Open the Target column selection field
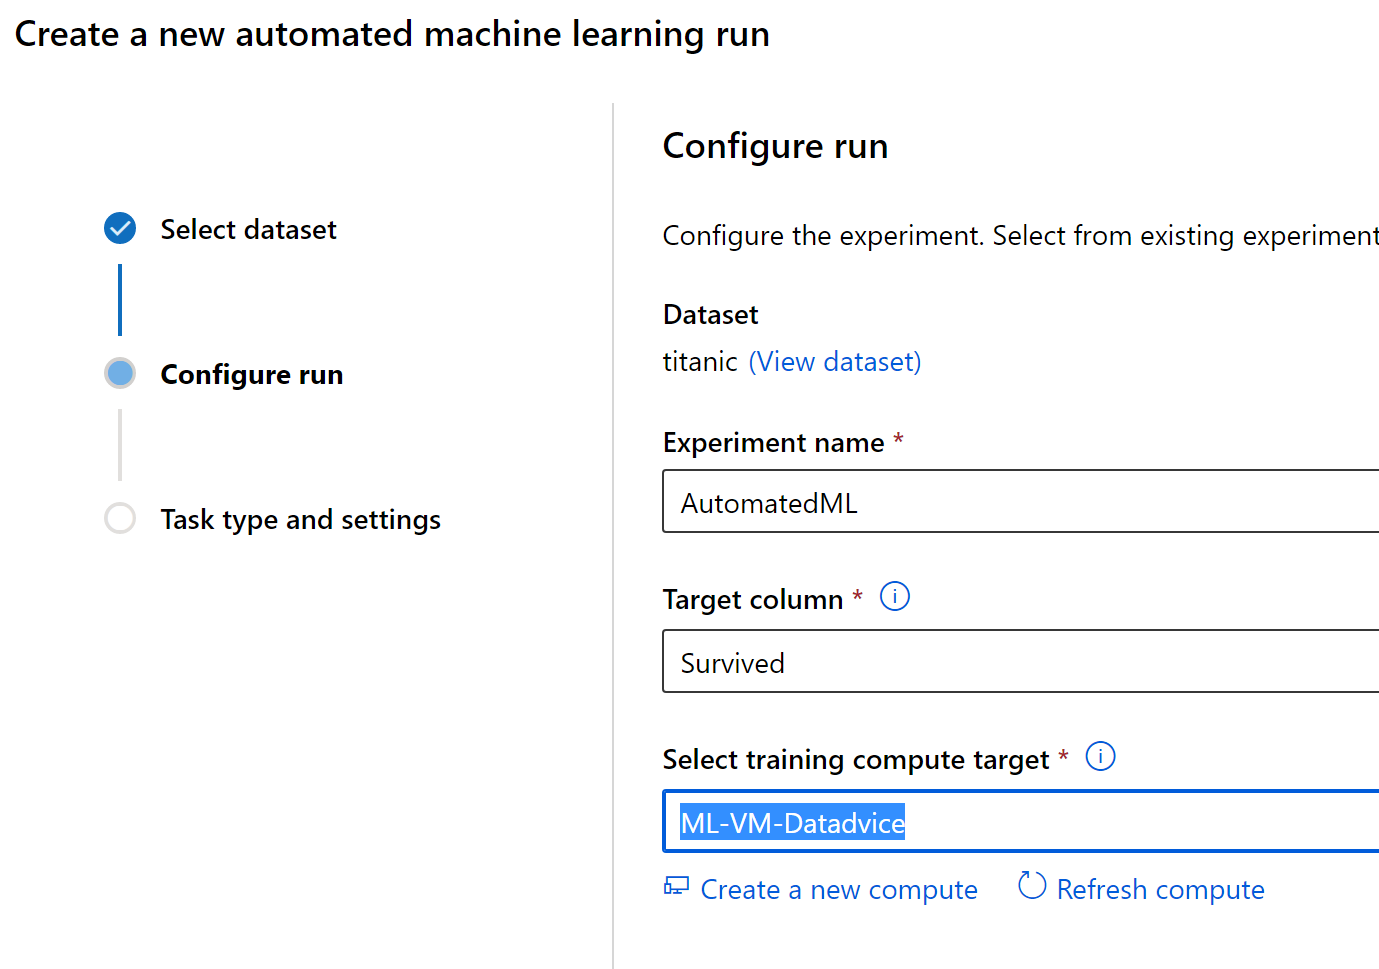Image resolution: width=1379 pixels, height=969 pixels. click(x=1000, y=661)
